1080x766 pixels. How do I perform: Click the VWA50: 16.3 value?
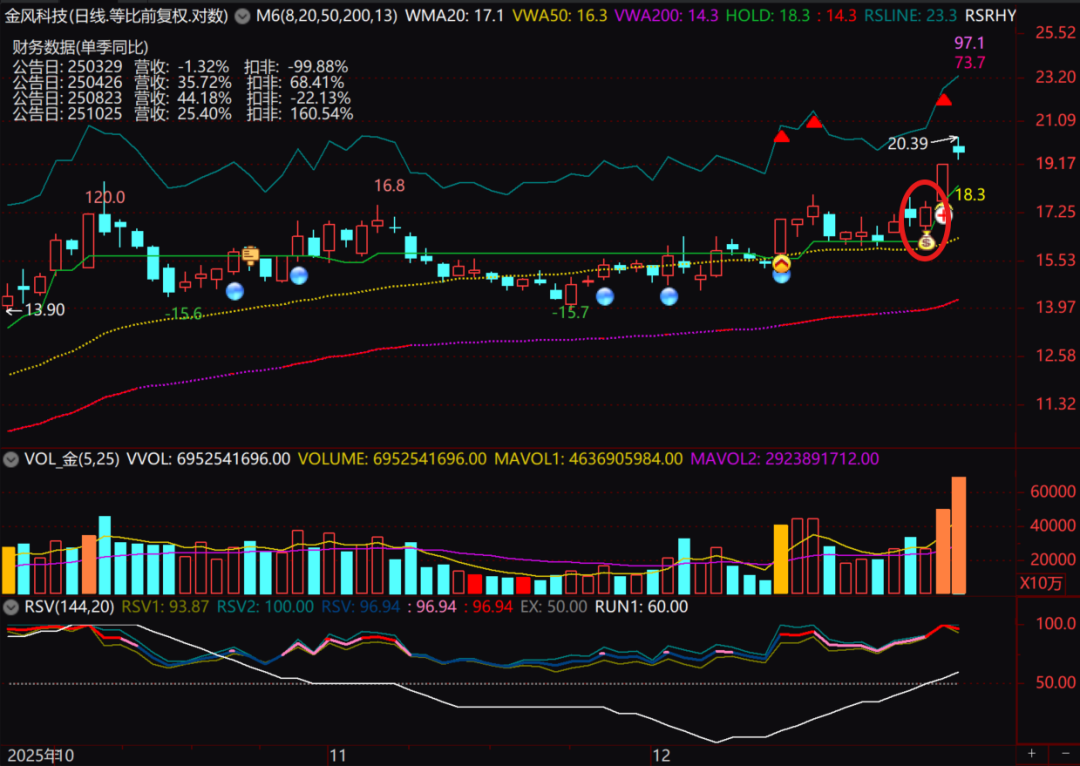pyautogui.click(x=560, y=16)
